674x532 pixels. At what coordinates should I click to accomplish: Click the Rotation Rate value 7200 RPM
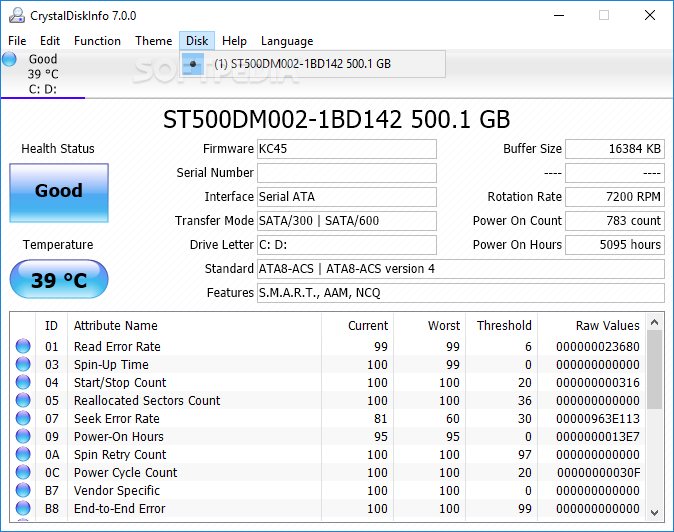(x=615, y=197)
